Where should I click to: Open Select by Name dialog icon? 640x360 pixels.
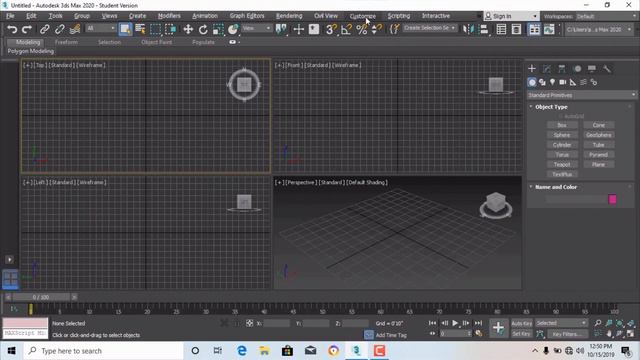140,29
